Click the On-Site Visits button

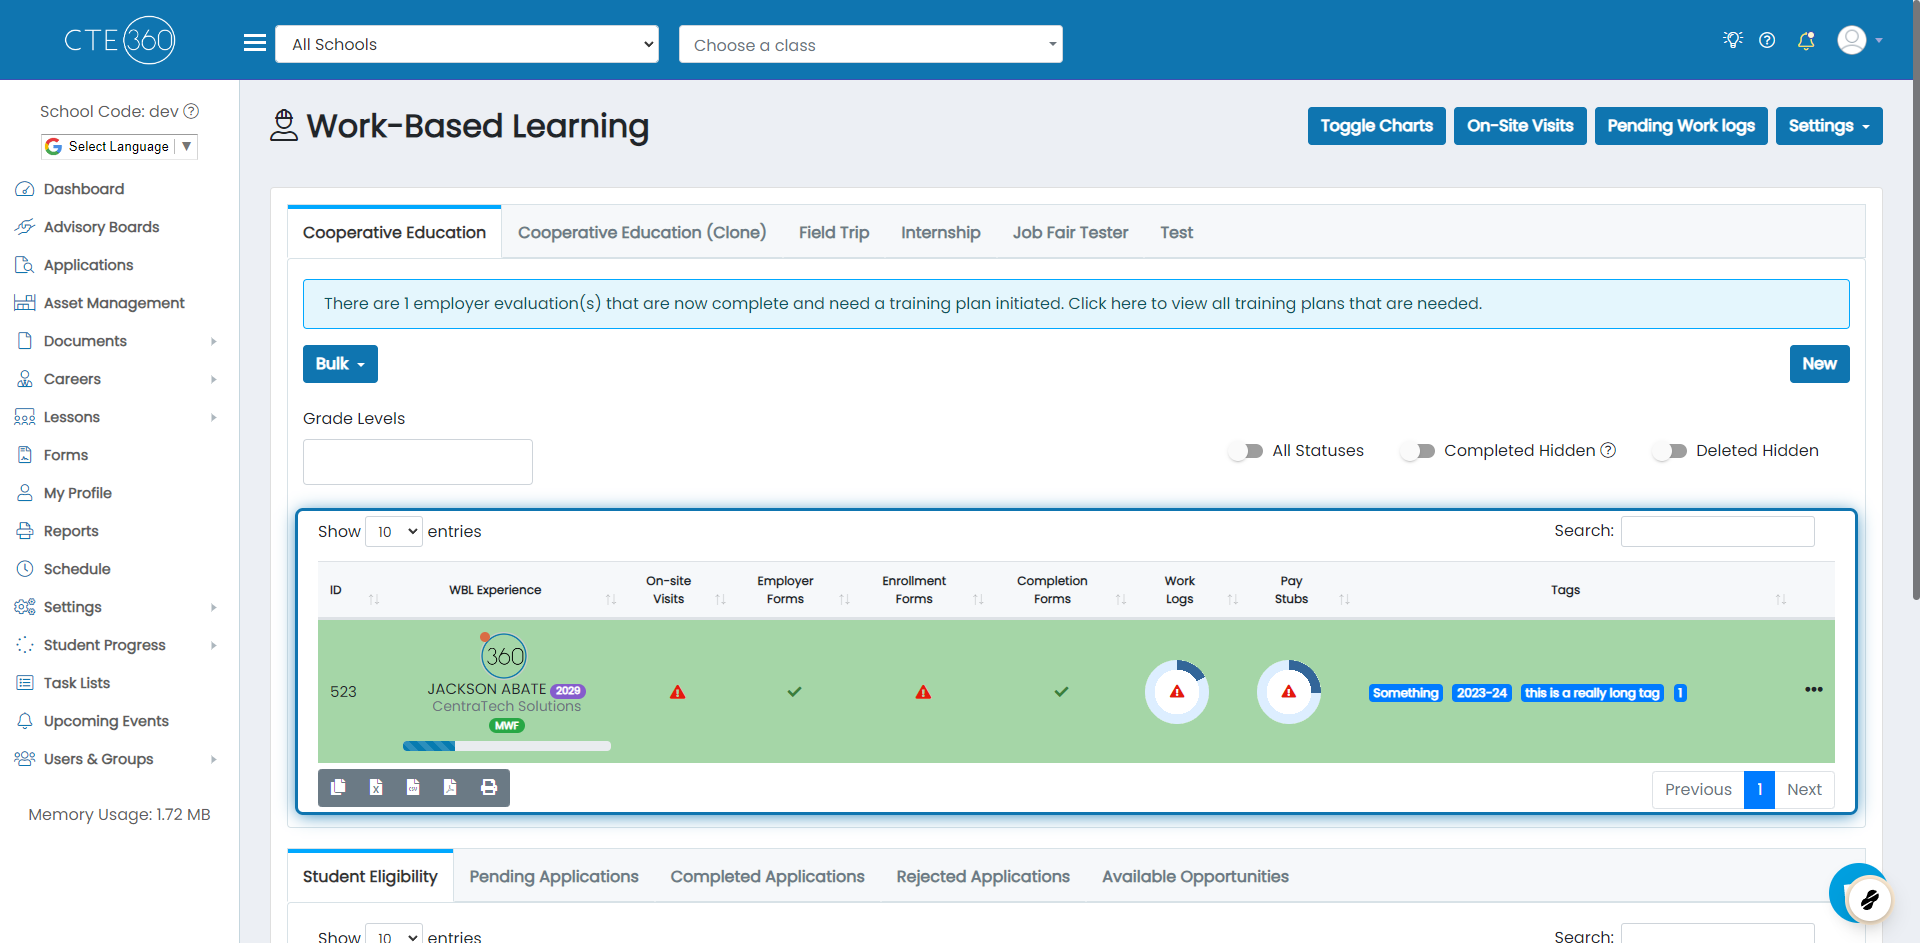(1520, 126)
